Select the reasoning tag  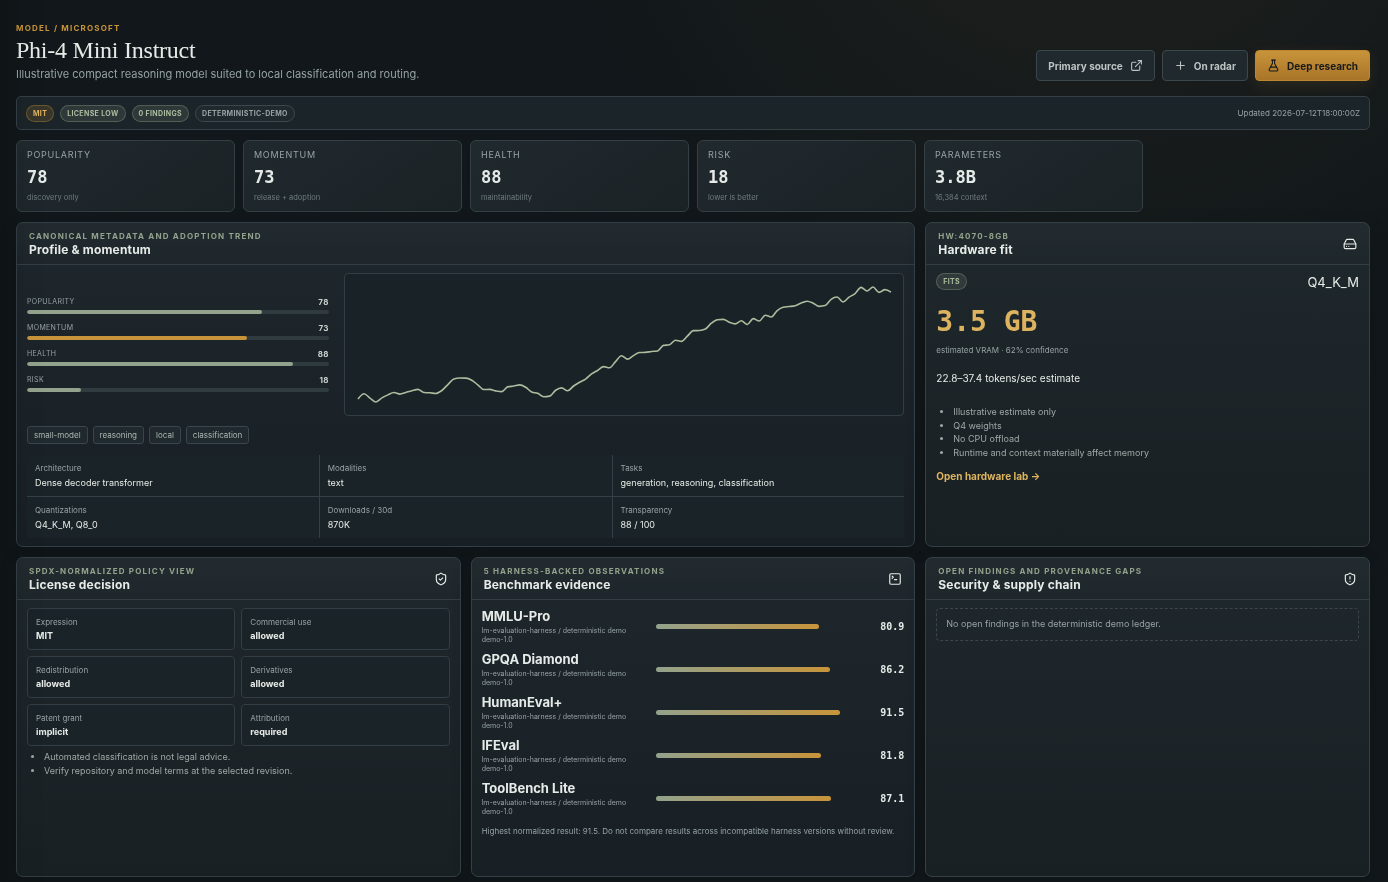(118, 435)
